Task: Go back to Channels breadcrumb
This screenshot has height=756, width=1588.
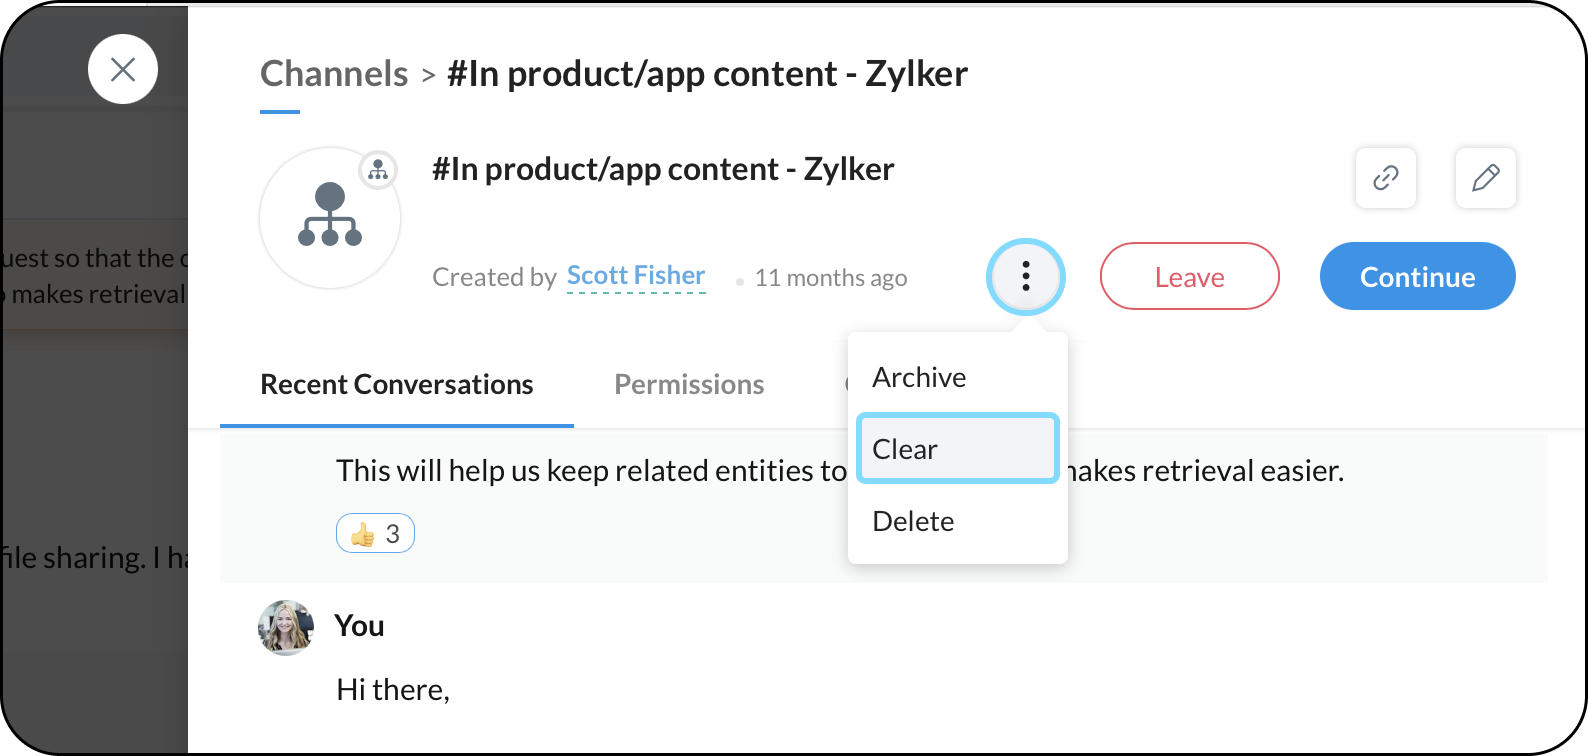Action: pos(334,74)
